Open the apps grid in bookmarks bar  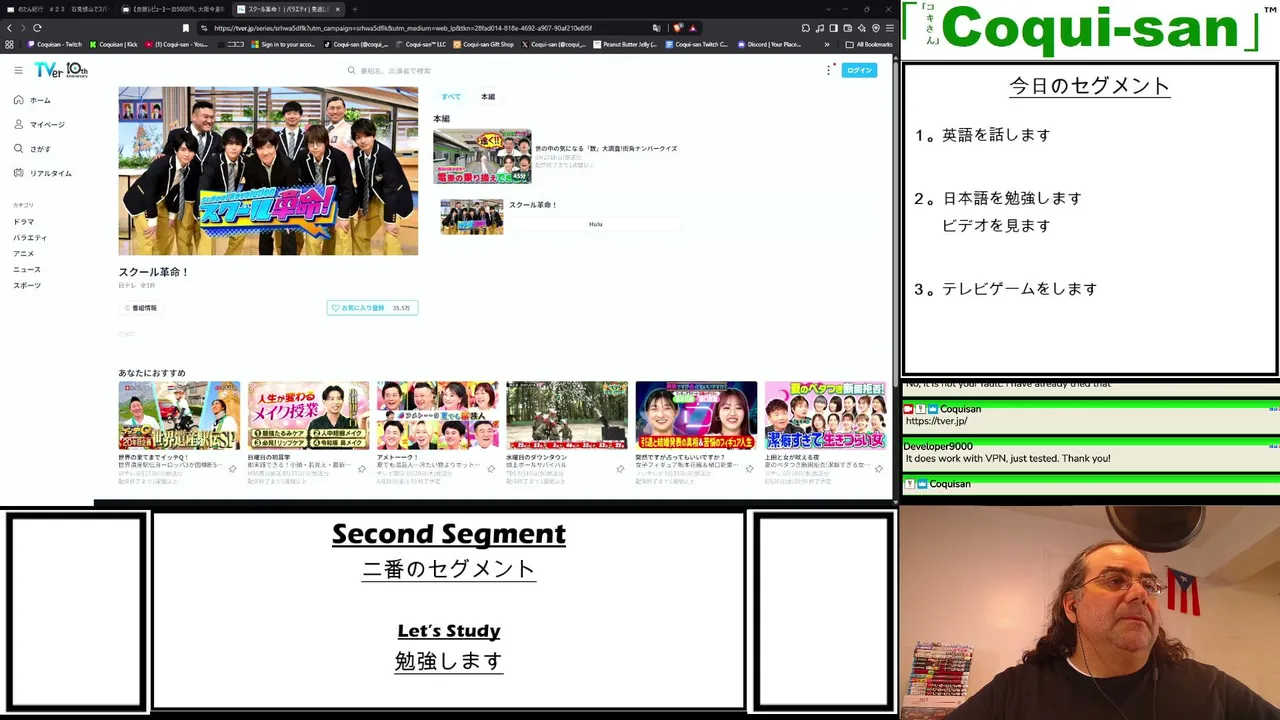10,44
